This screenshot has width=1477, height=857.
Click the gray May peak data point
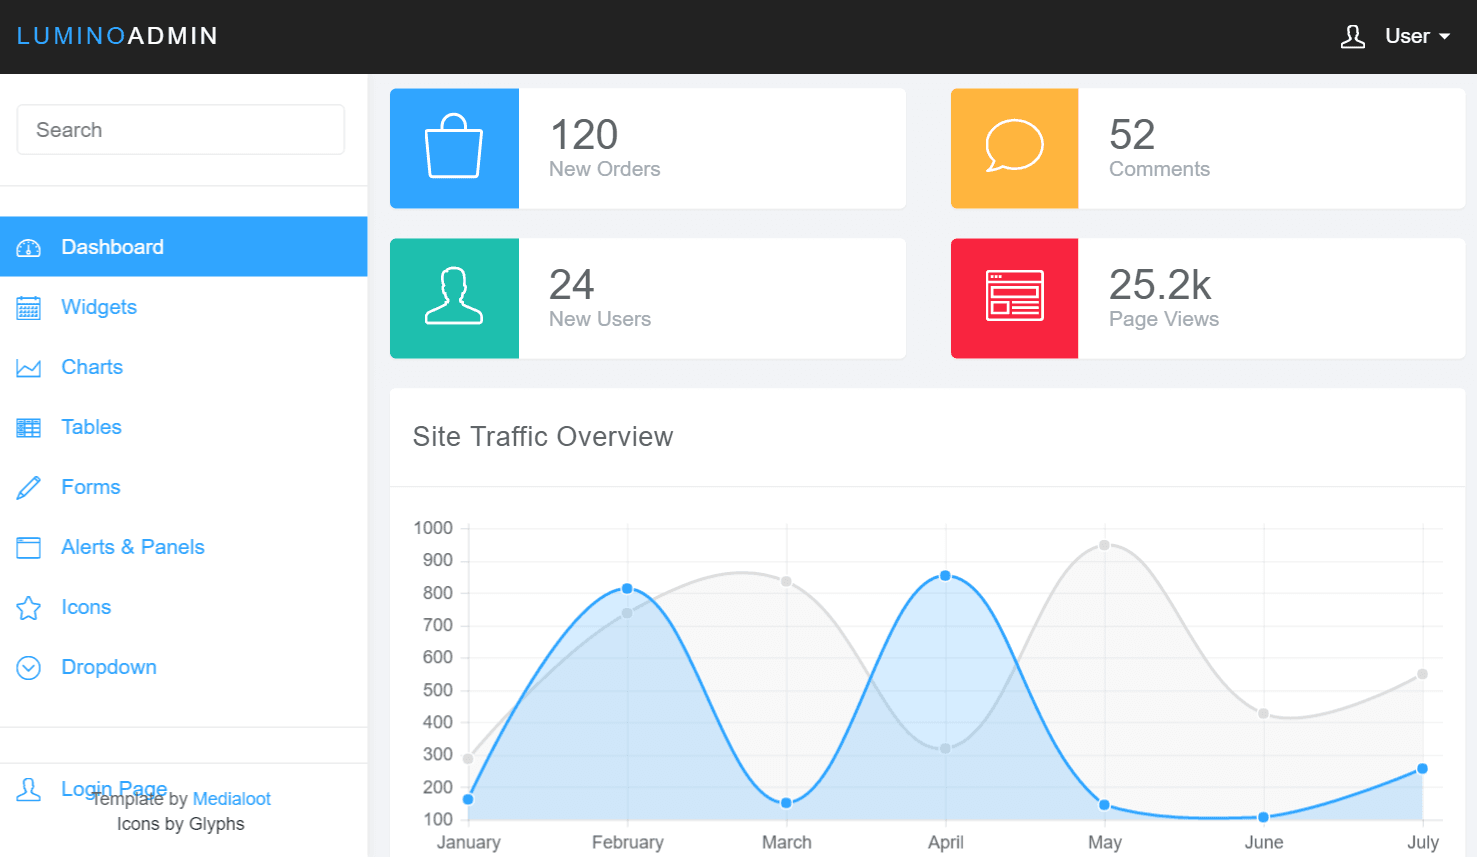coord(1104,545)
